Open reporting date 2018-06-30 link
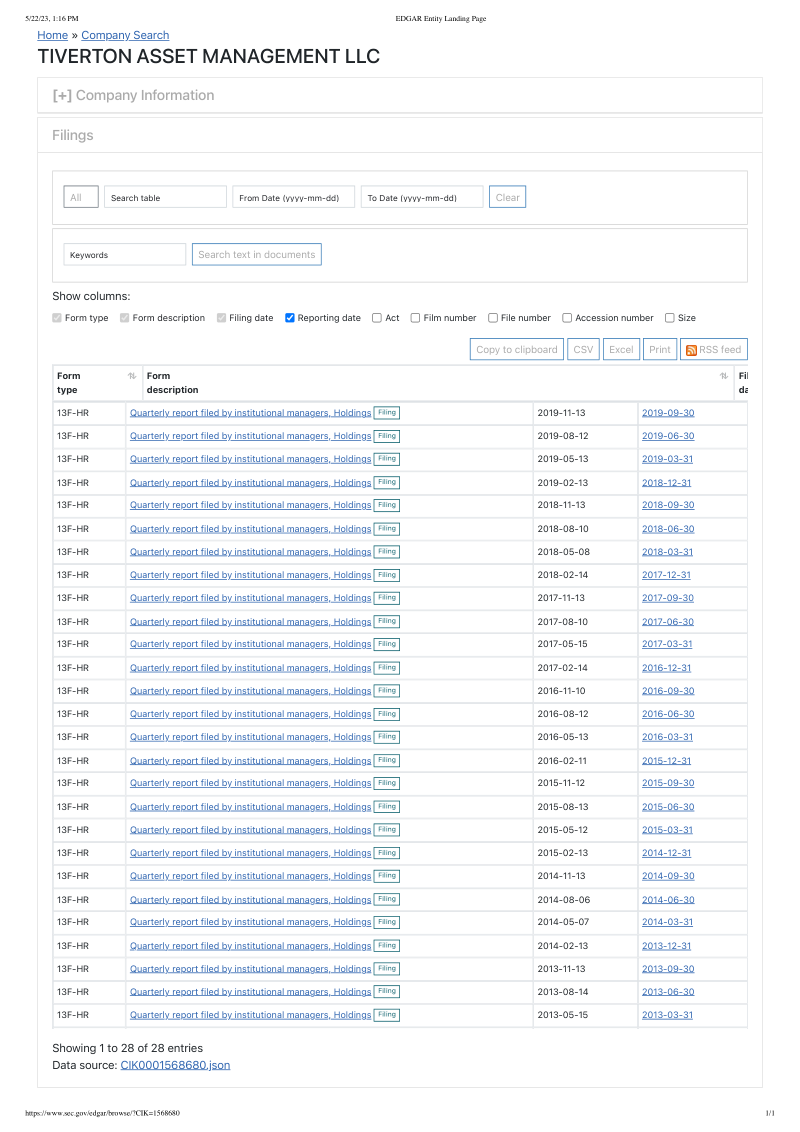This screenshot has width=800, height=1132. tap(668, 528)
